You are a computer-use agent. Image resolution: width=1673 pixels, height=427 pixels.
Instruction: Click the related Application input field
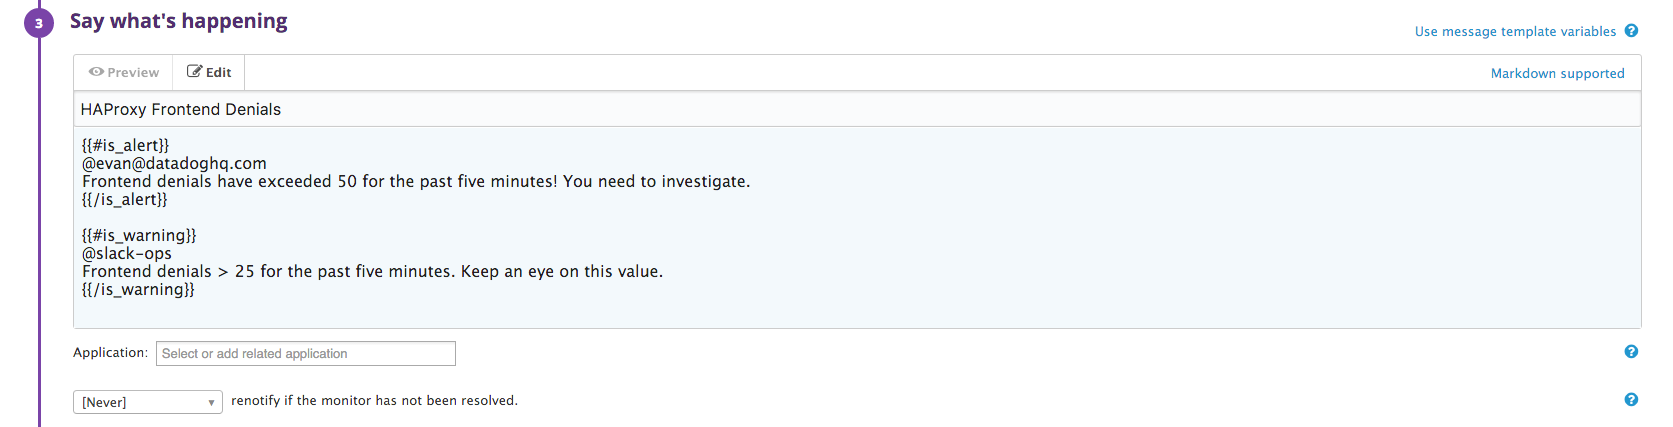pyautogui.click(x=305, y=353)
